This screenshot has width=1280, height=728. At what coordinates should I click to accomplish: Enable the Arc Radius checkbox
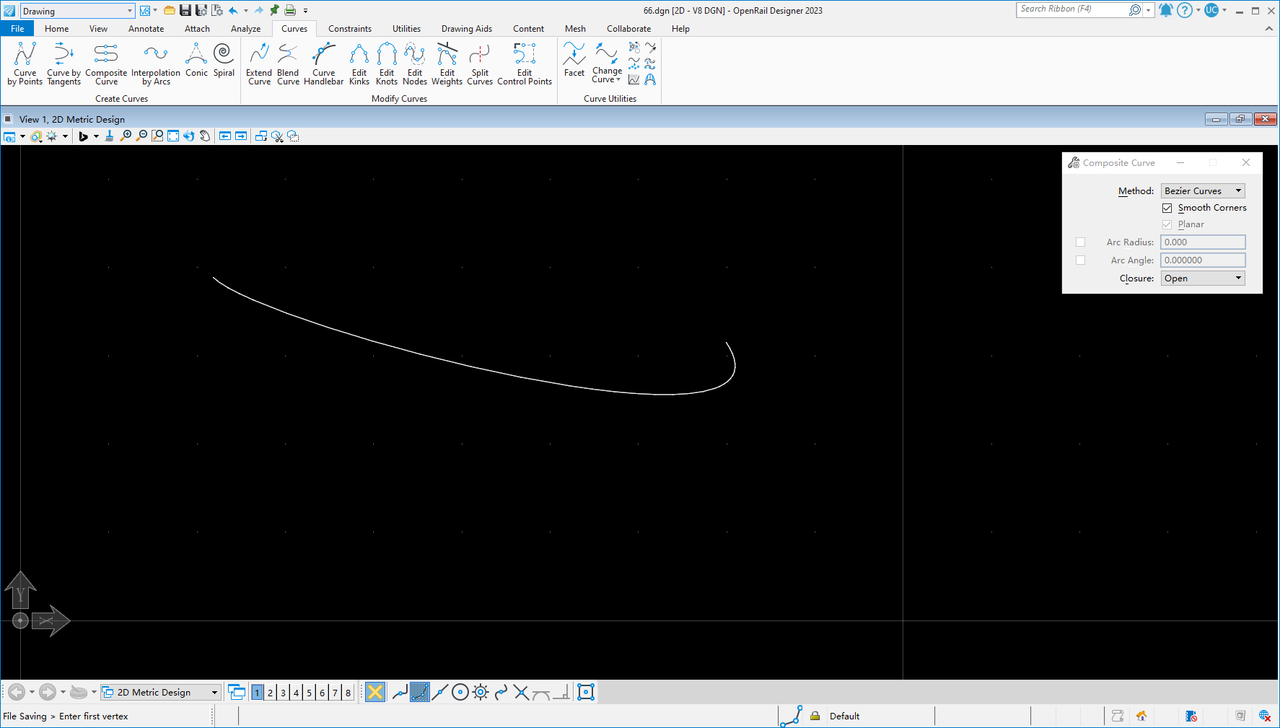tap(1080, 242)
